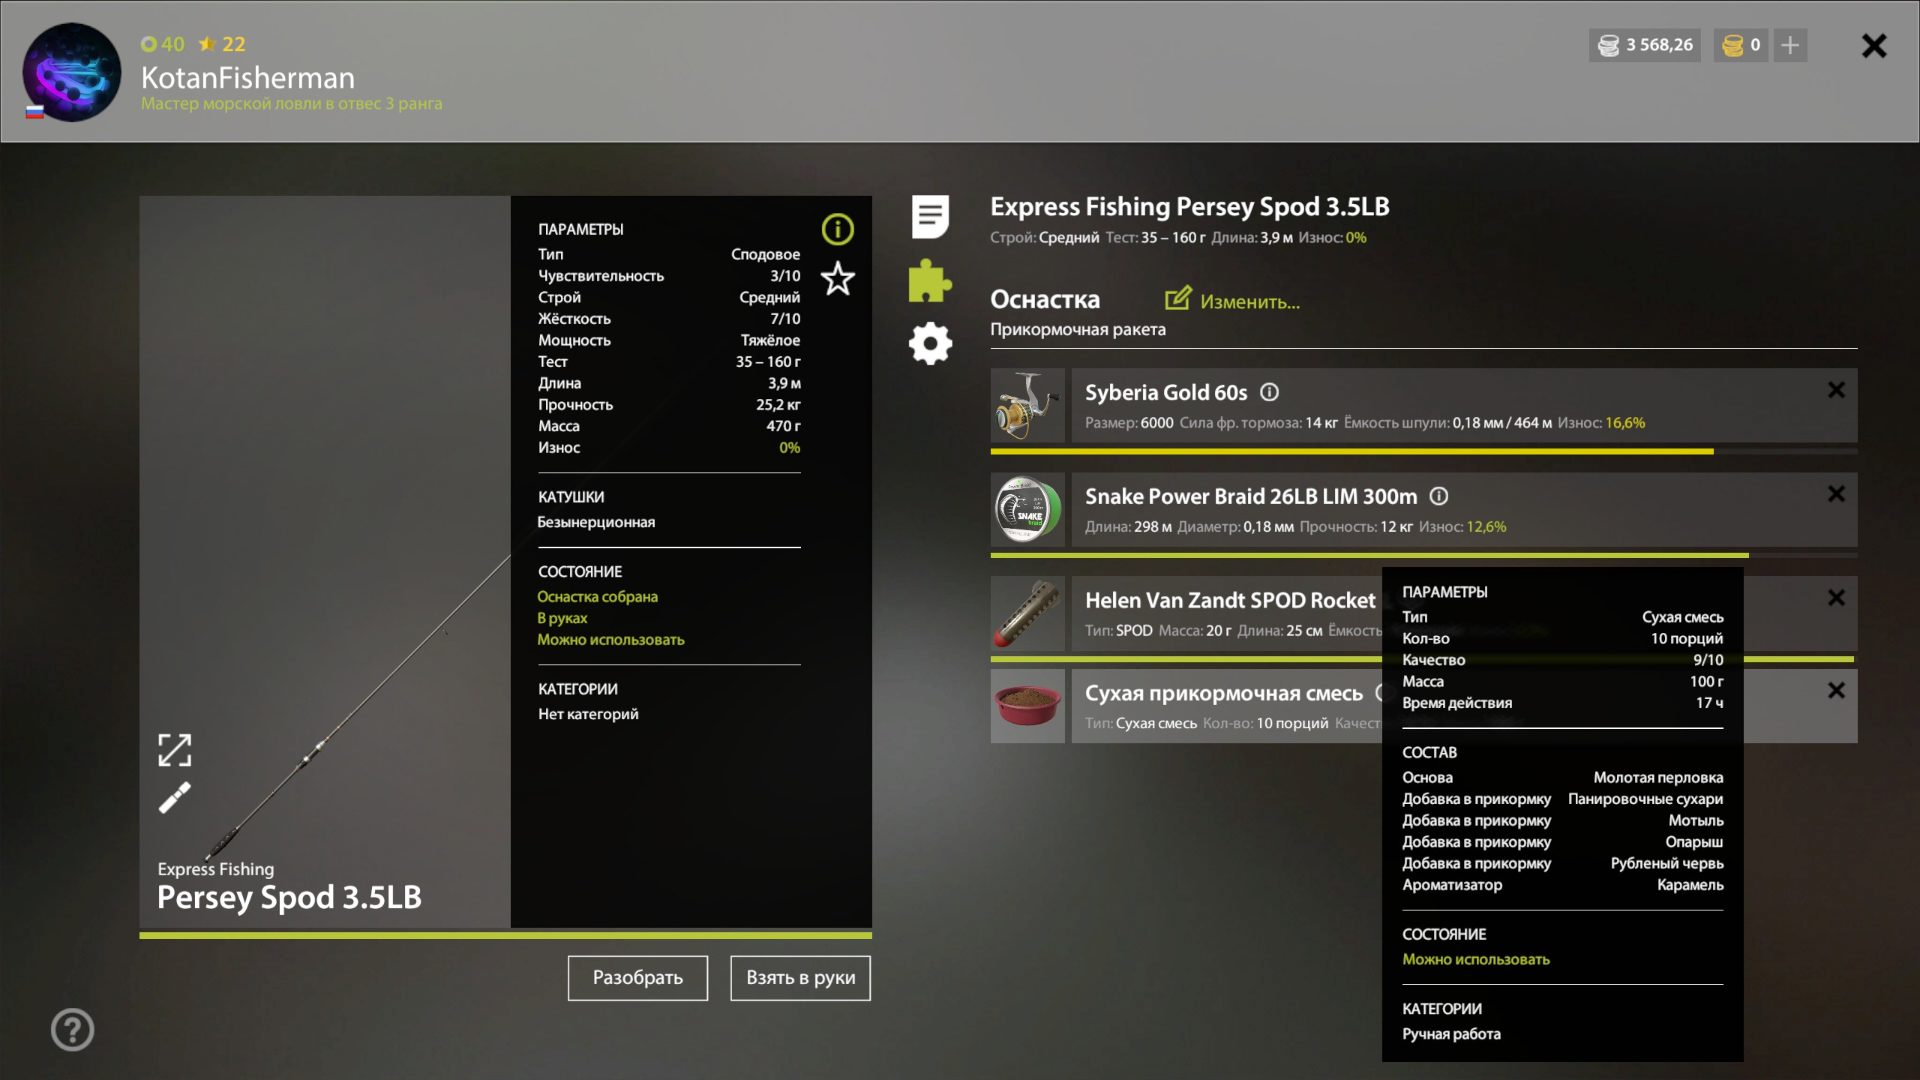Viewport: 1920px width, 1080px height.
Task: Click the Express Fishing Persey Spod 3.5LB heading
Action: click(x=1189, y=207)
